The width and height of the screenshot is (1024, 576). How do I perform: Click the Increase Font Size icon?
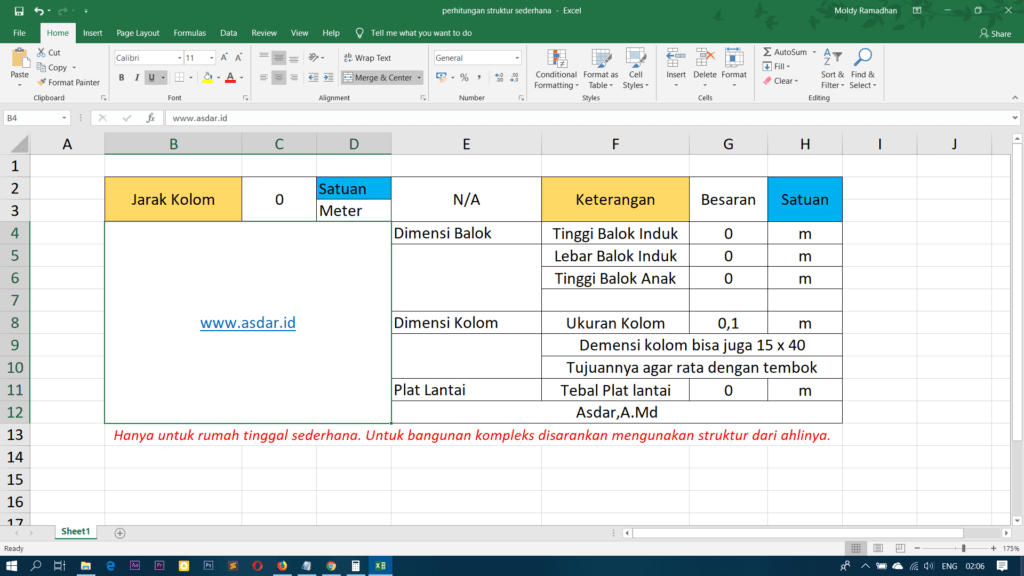pos(225,58)
